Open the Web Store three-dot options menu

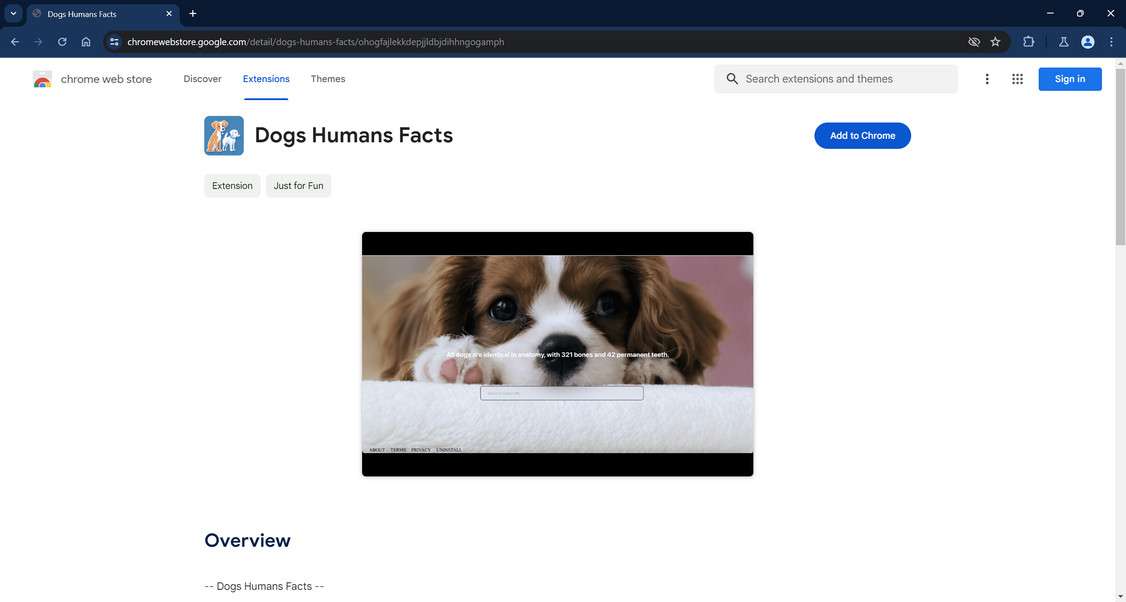(x=986, y=78)
